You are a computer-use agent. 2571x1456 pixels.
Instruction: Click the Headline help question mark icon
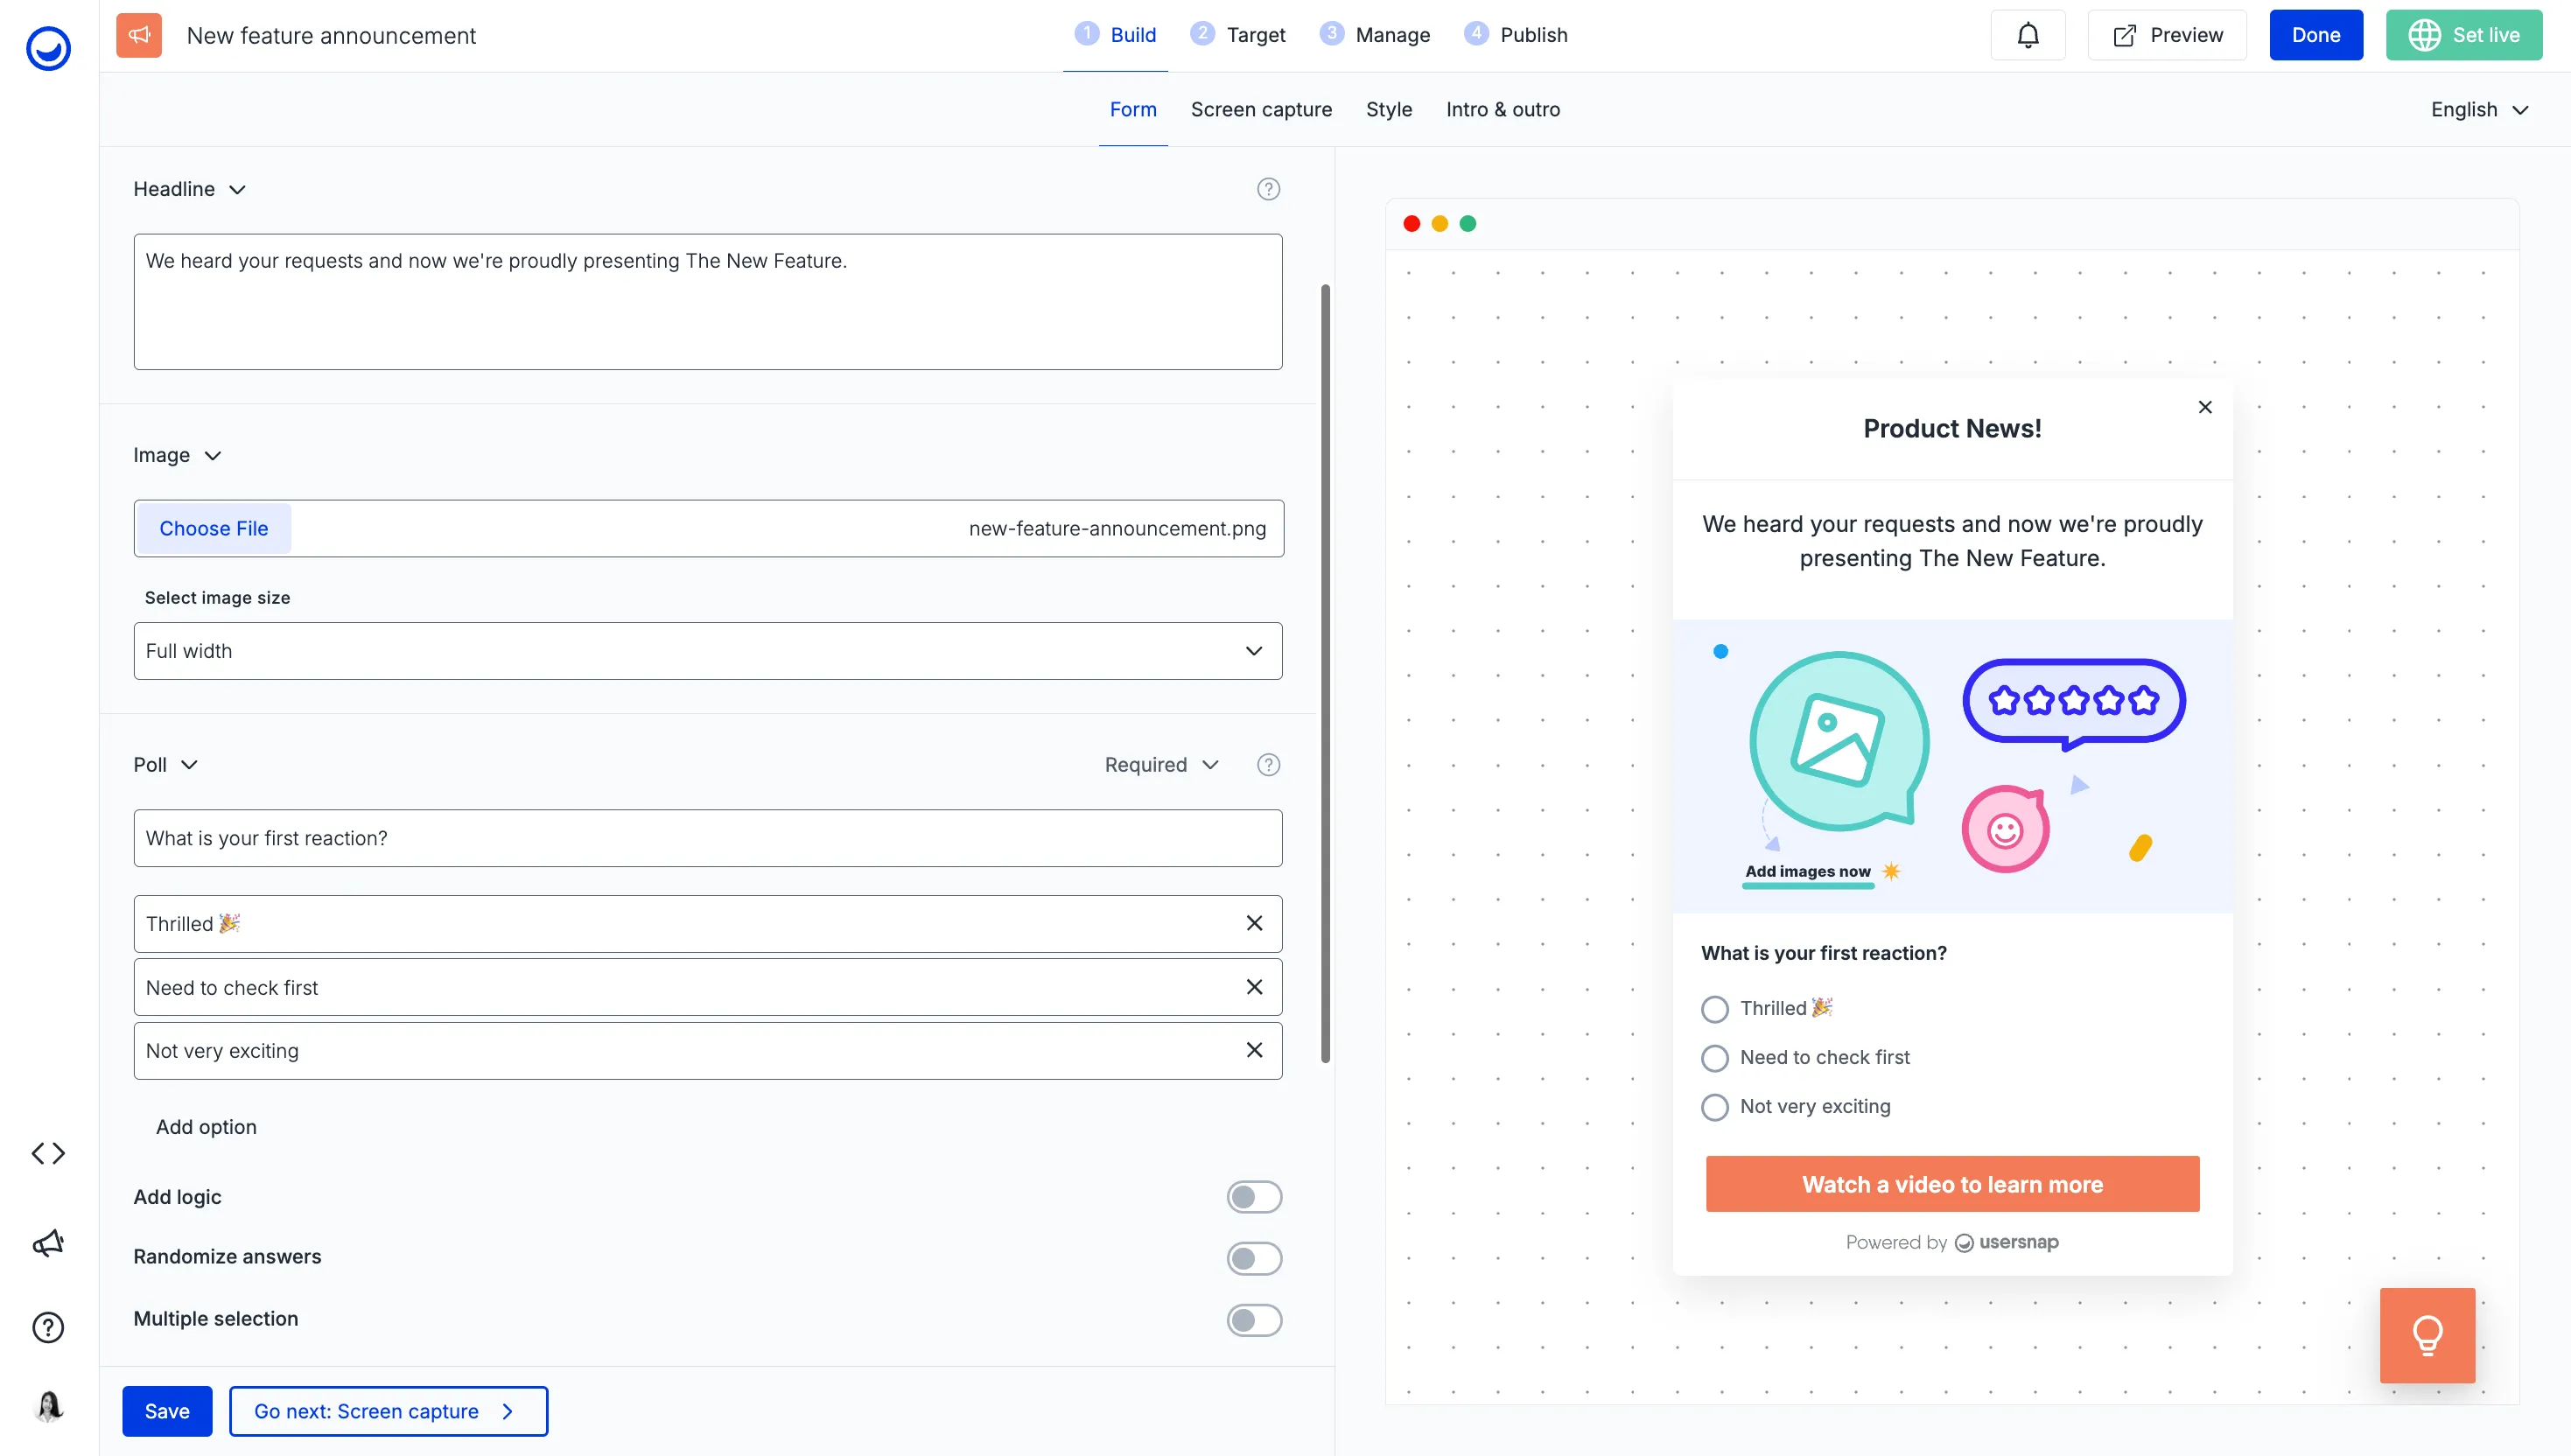pyautogui.click(x=1268, y=189)
